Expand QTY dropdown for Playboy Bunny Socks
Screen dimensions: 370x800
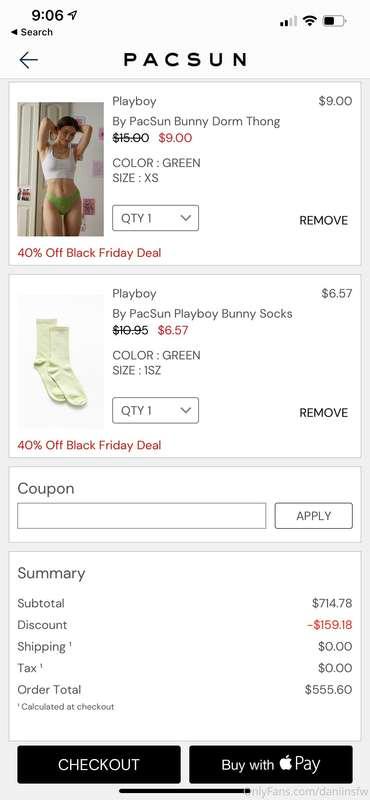pyautogui.click(x=156, y=410)
